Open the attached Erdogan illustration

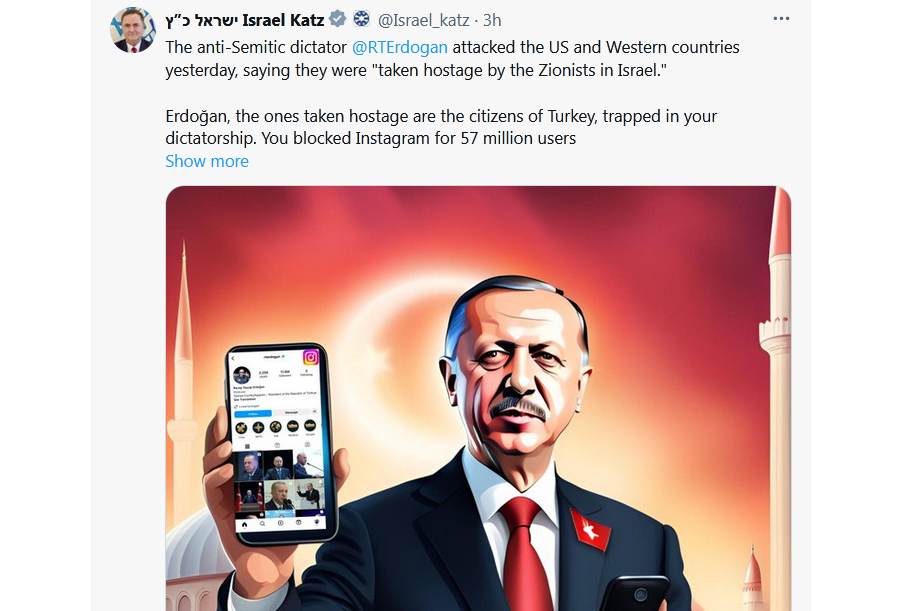coord(478,398)
